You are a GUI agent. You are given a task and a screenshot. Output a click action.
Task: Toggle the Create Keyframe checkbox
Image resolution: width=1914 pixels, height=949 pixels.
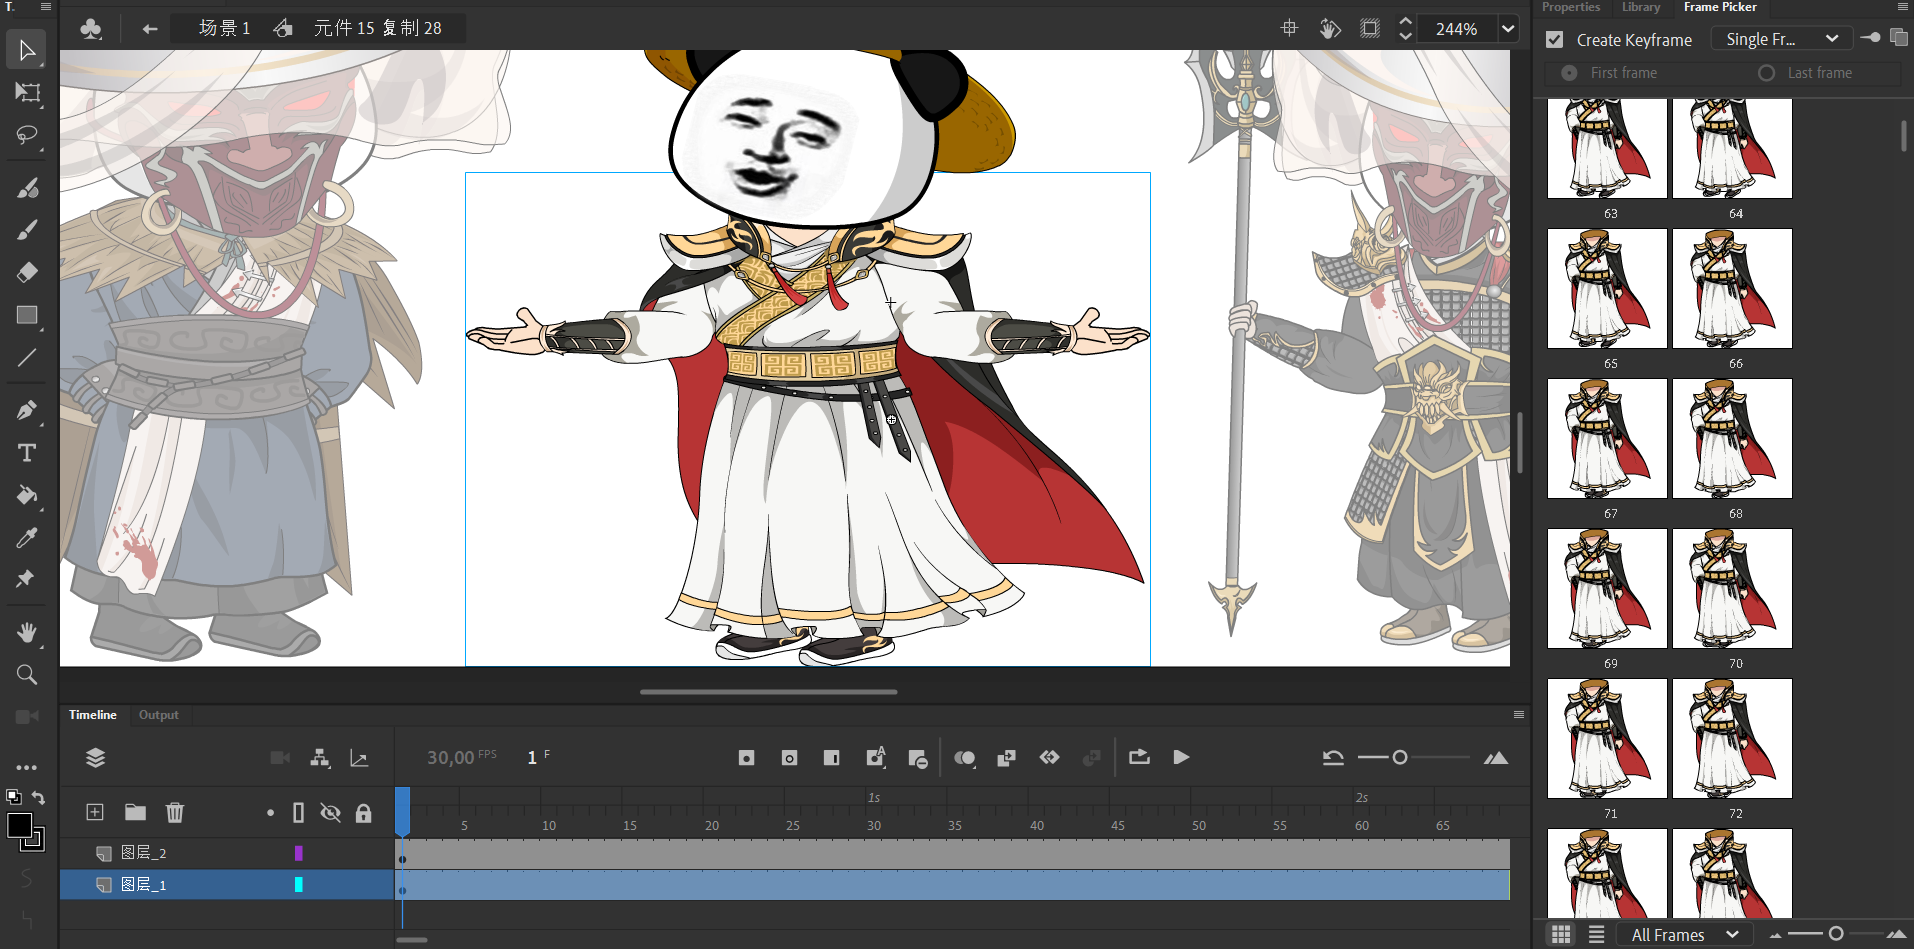pos(1554,40)
